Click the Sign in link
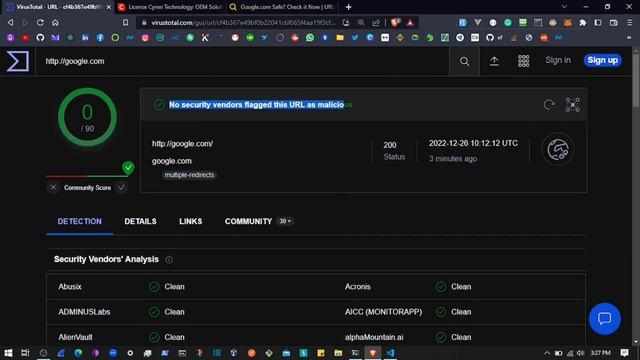This screenshot has height=360, width=640. [558, 60]
